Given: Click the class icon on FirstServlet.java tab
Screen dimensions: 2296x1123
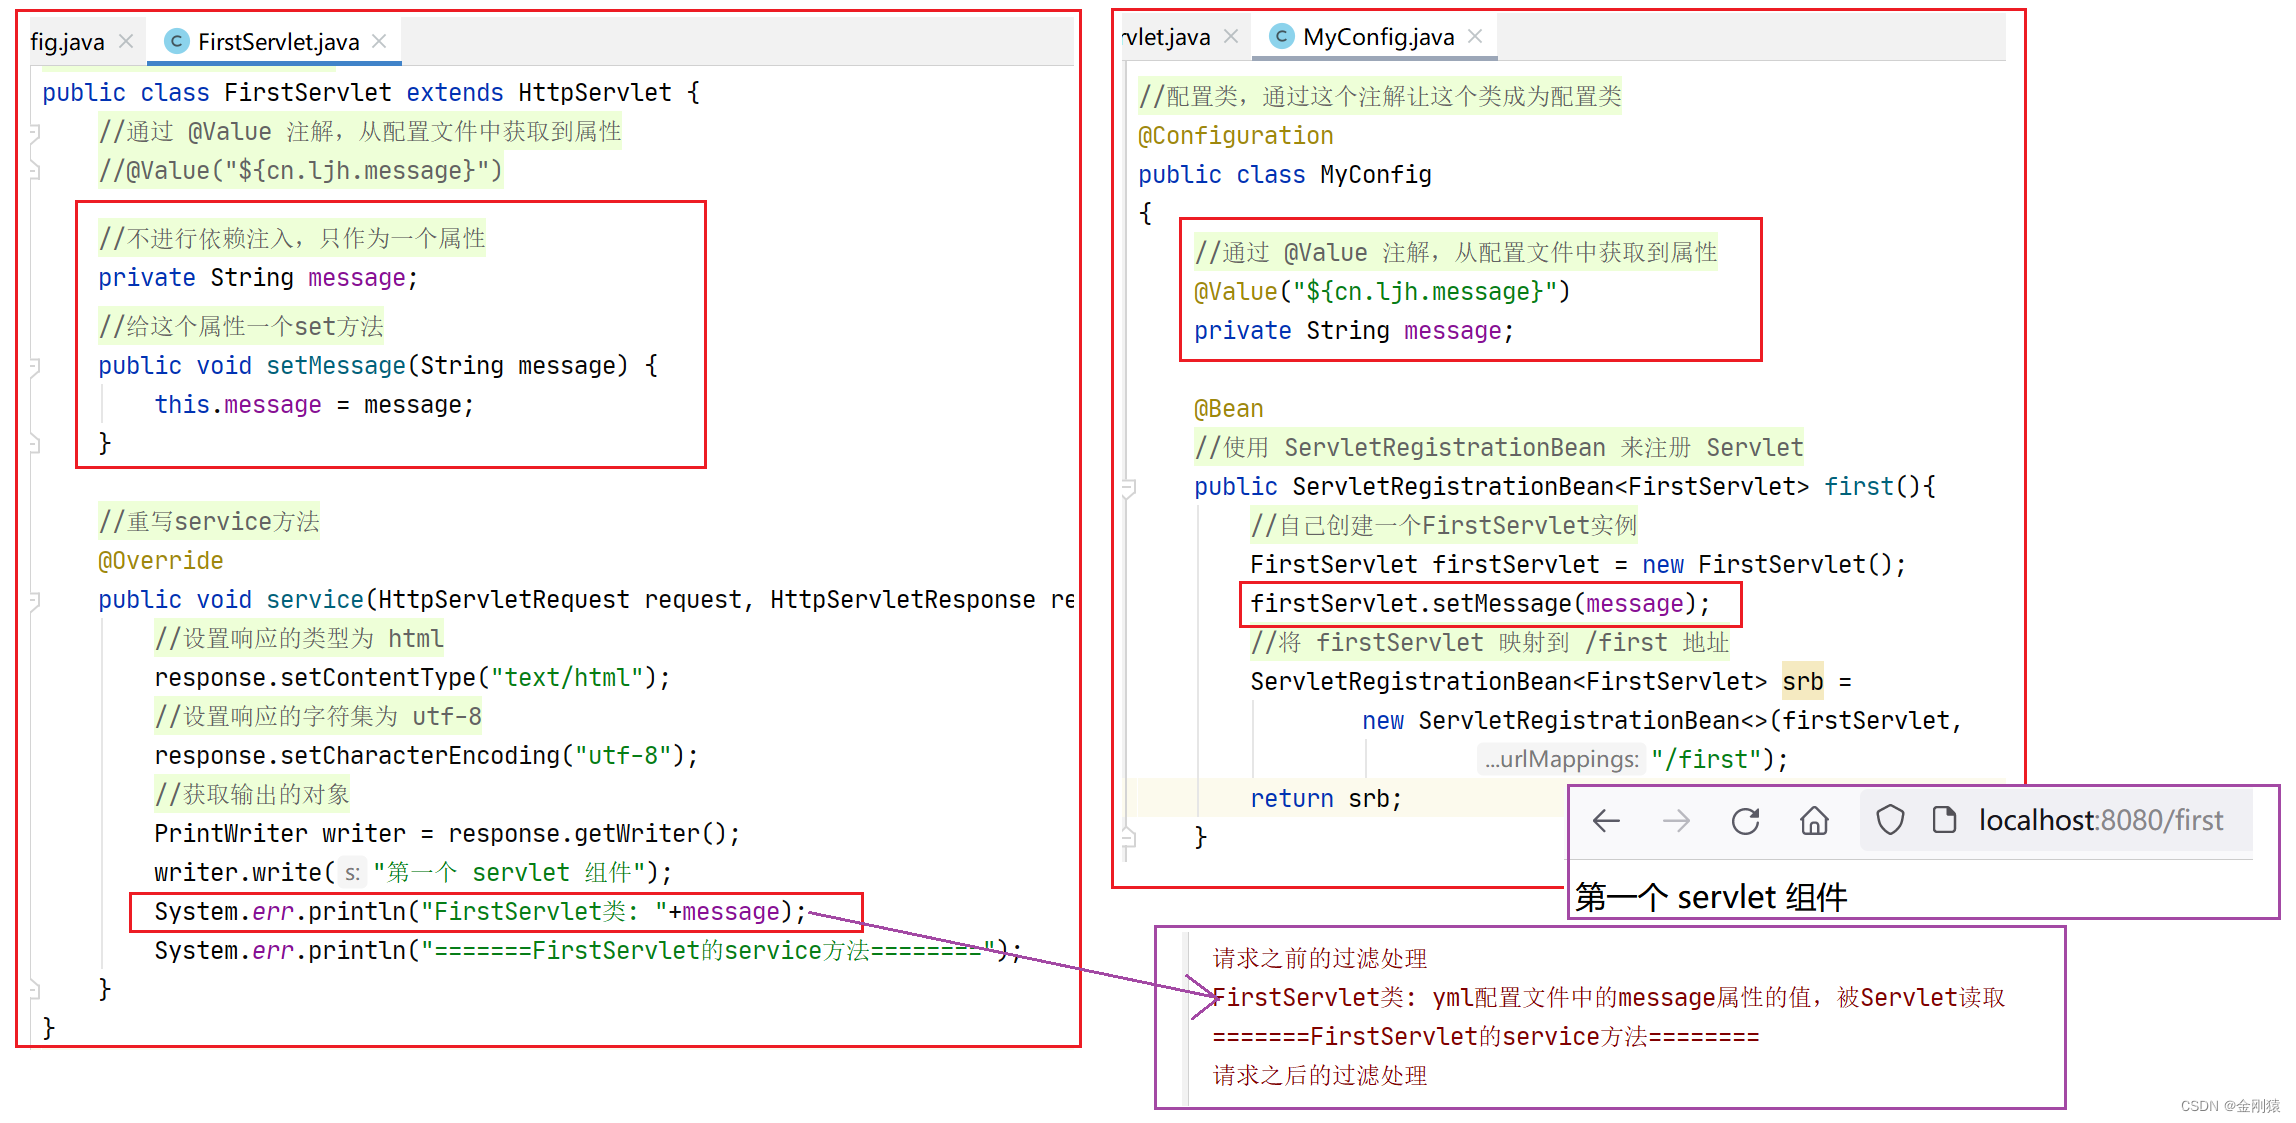Looking at the screenshot, I should point(177,41).
